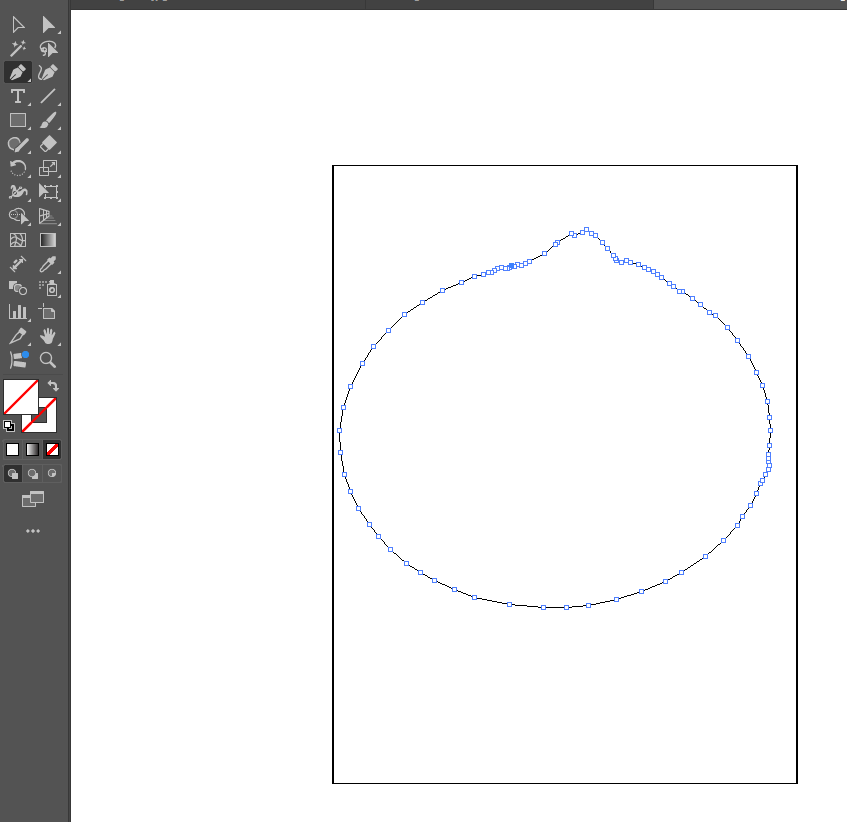This screenshot has width=847, height=822.
Task: Select the Magic Wand tool
Action: tap(18, 49)
